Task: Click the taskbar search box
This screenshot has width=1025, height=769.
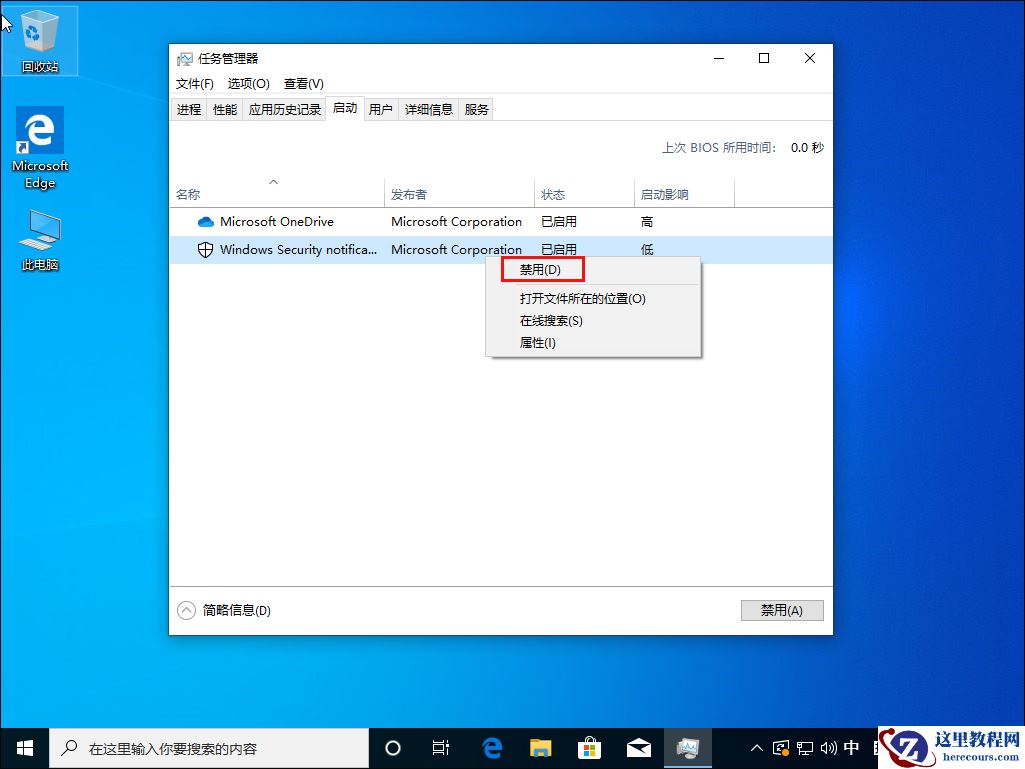Action: (x=210, y=747)
